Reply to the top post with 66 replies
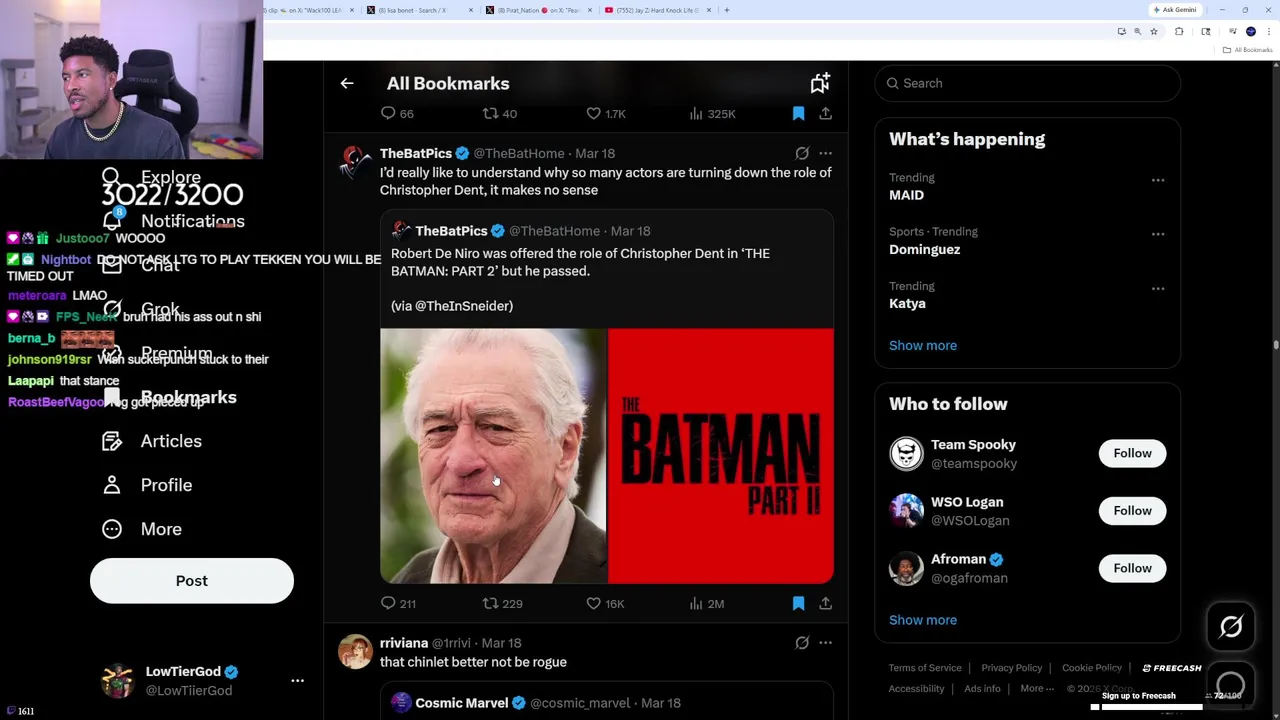This screenshot has width=1280, height=720. (x=397, y=114)
